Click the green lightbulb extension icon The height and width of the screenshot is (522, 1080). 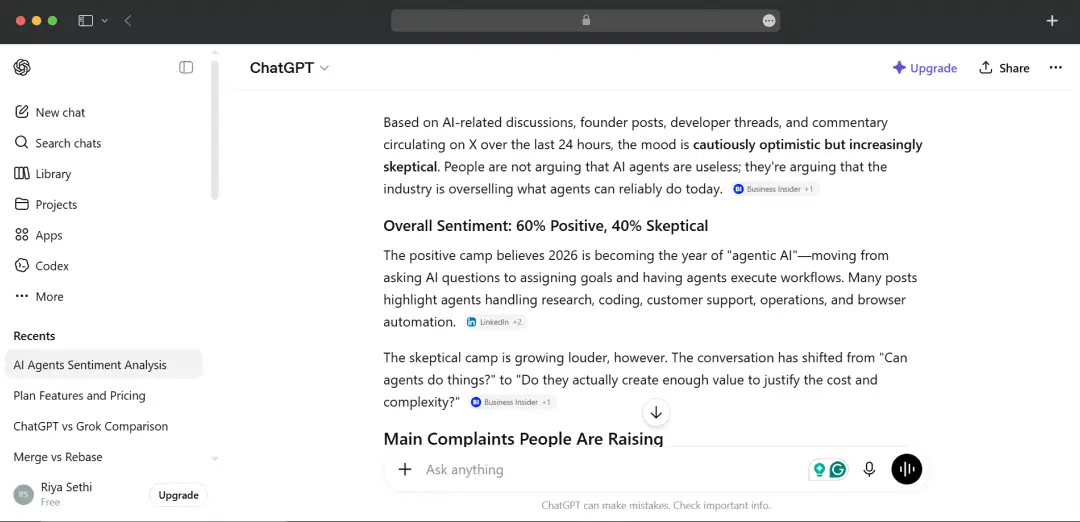pos(819,470)
